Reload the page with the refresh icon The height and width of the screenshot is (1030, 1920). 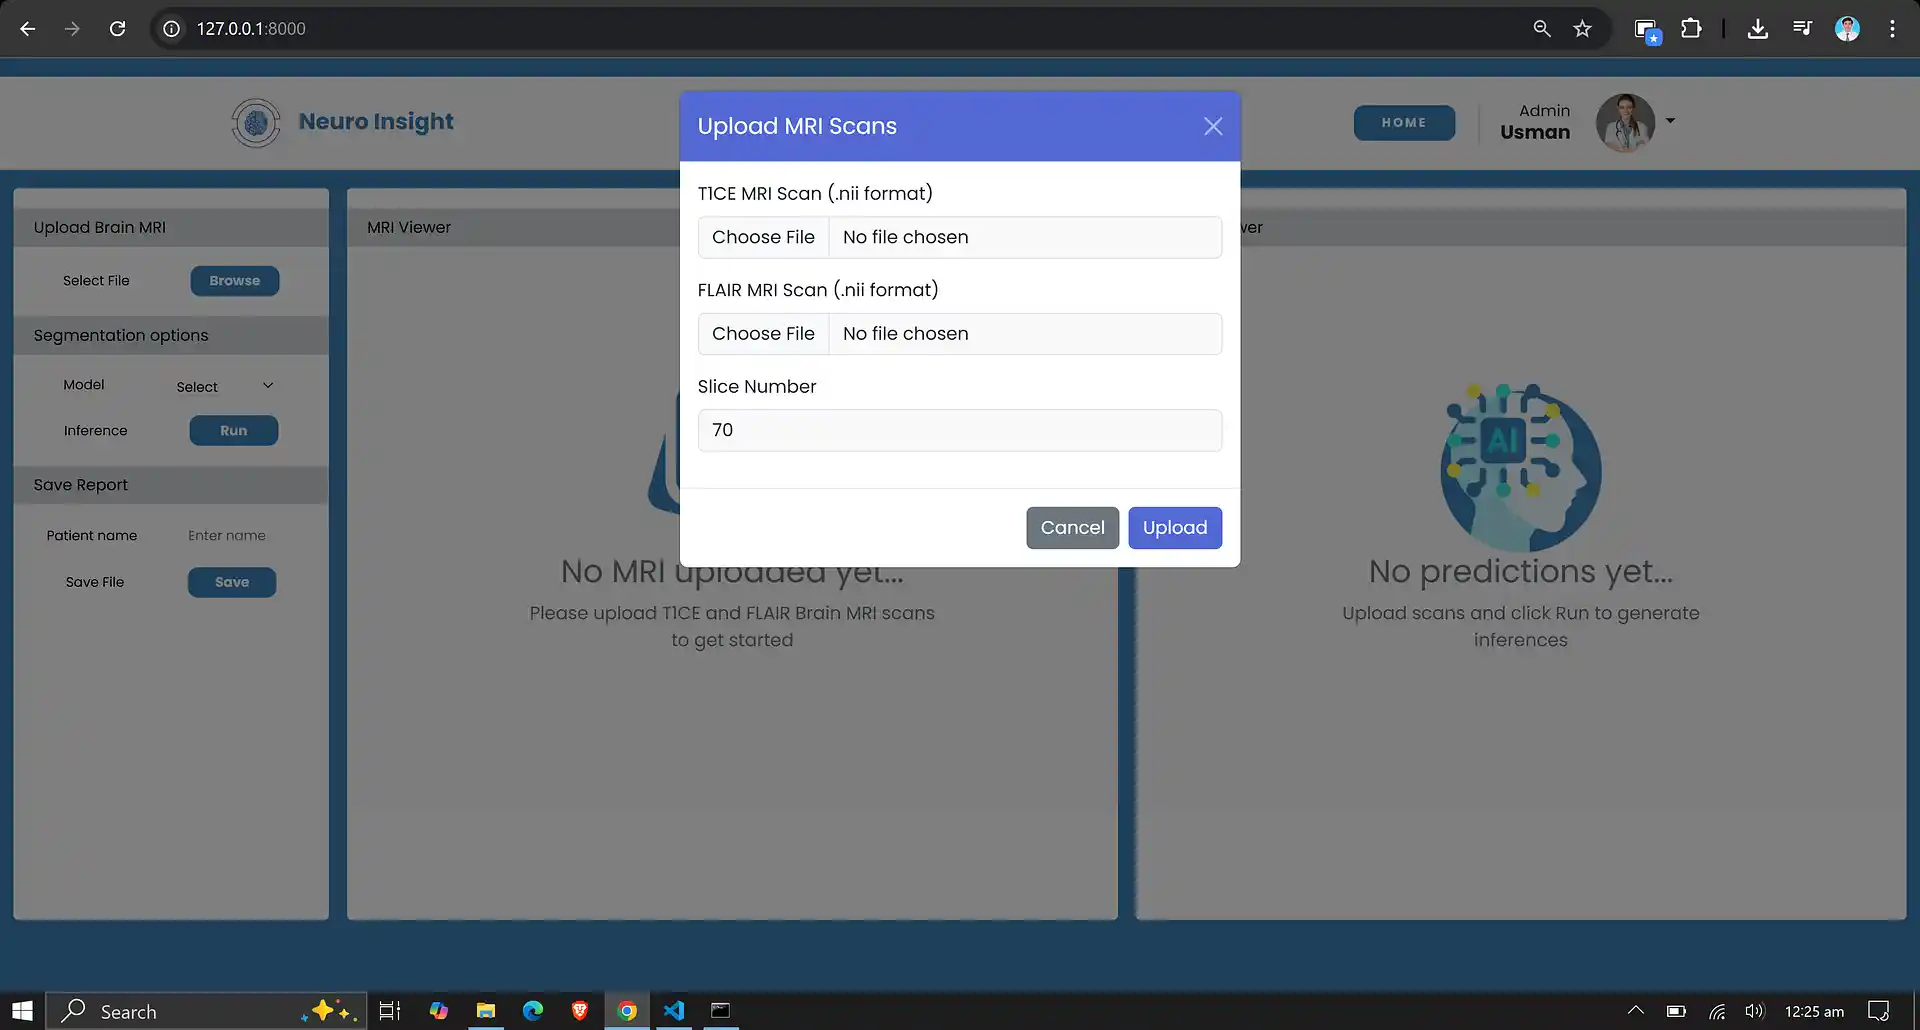pos(117,28)
